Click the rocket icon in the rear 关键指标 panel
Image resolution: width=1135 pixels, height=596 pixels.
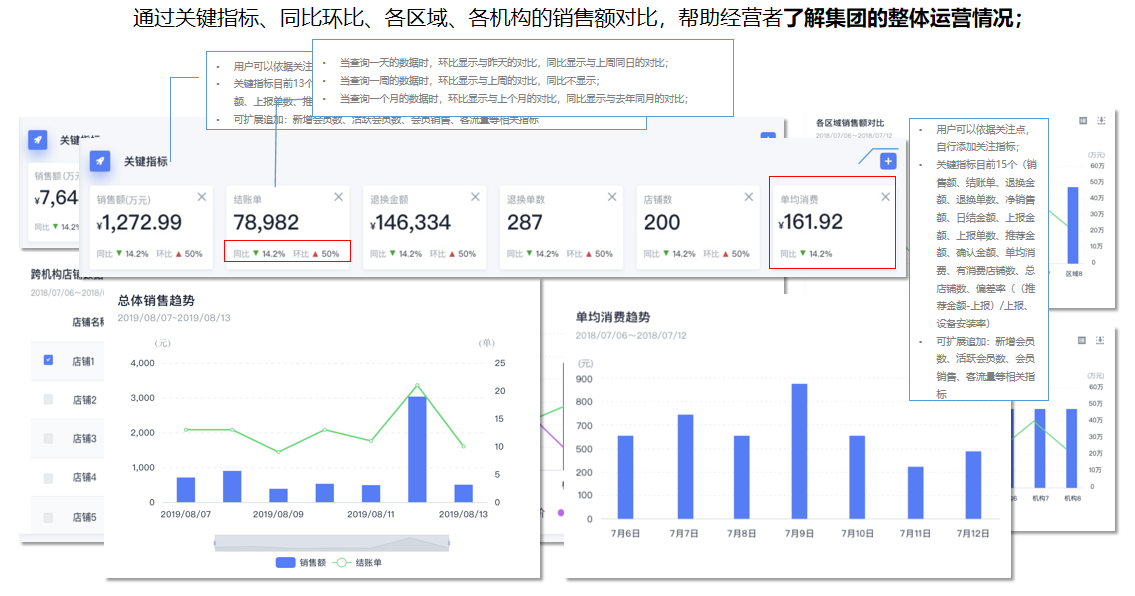pyautogui.click(x=38, y=140)
